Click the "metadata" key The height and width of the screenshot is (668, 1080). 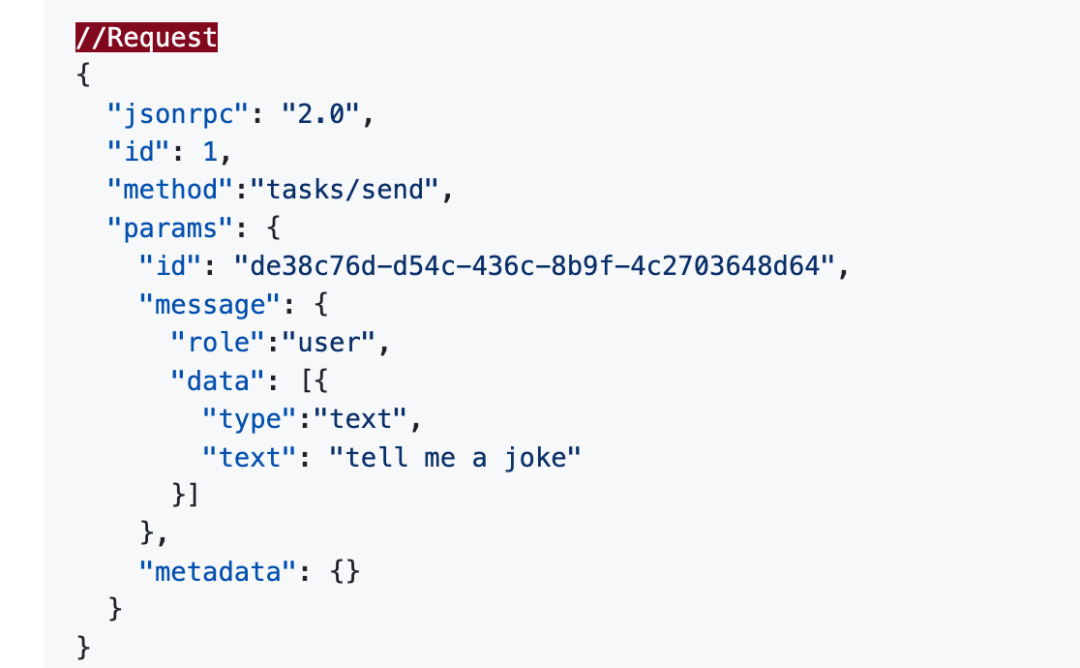point(216,572)
